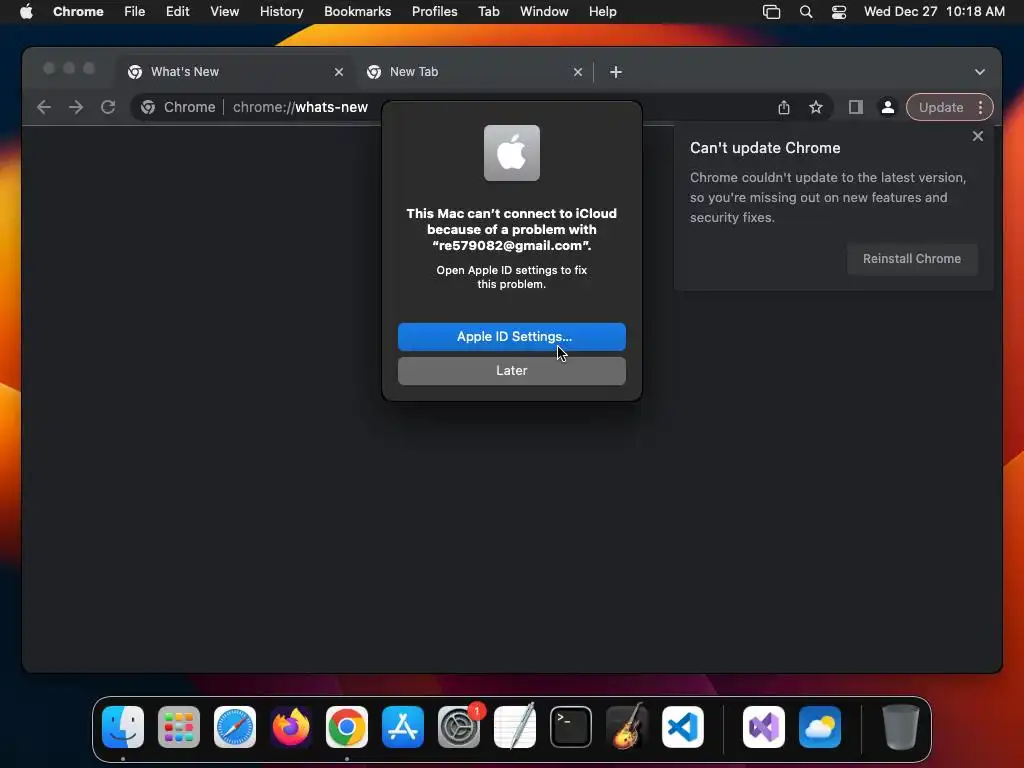The image size is (1024, 768).
Task: Open Finder from the Dock
Action: (x=123, y=727)
